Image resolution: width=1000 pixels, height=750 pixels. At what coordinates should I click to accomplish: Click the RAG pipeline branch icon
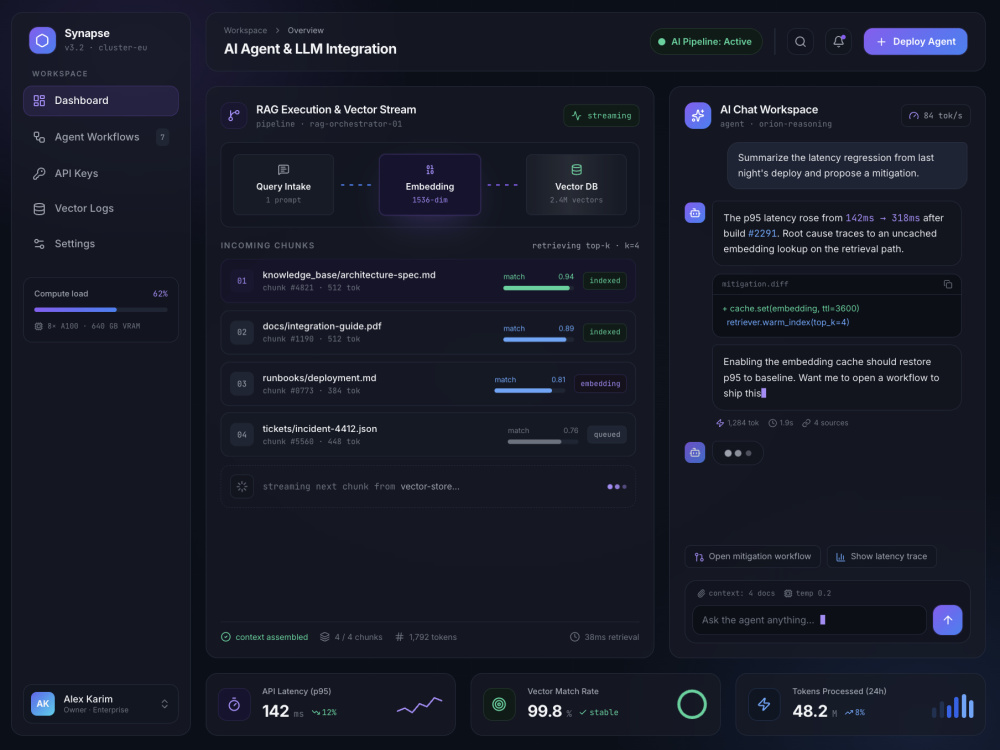point(234,115)
